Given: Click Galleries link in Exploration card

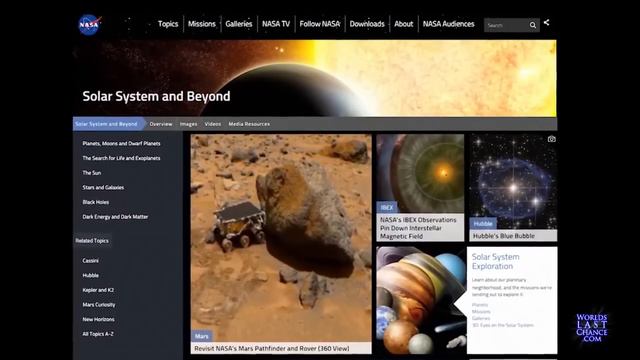Looking at the screenshot, I should [x=481, y=318].
